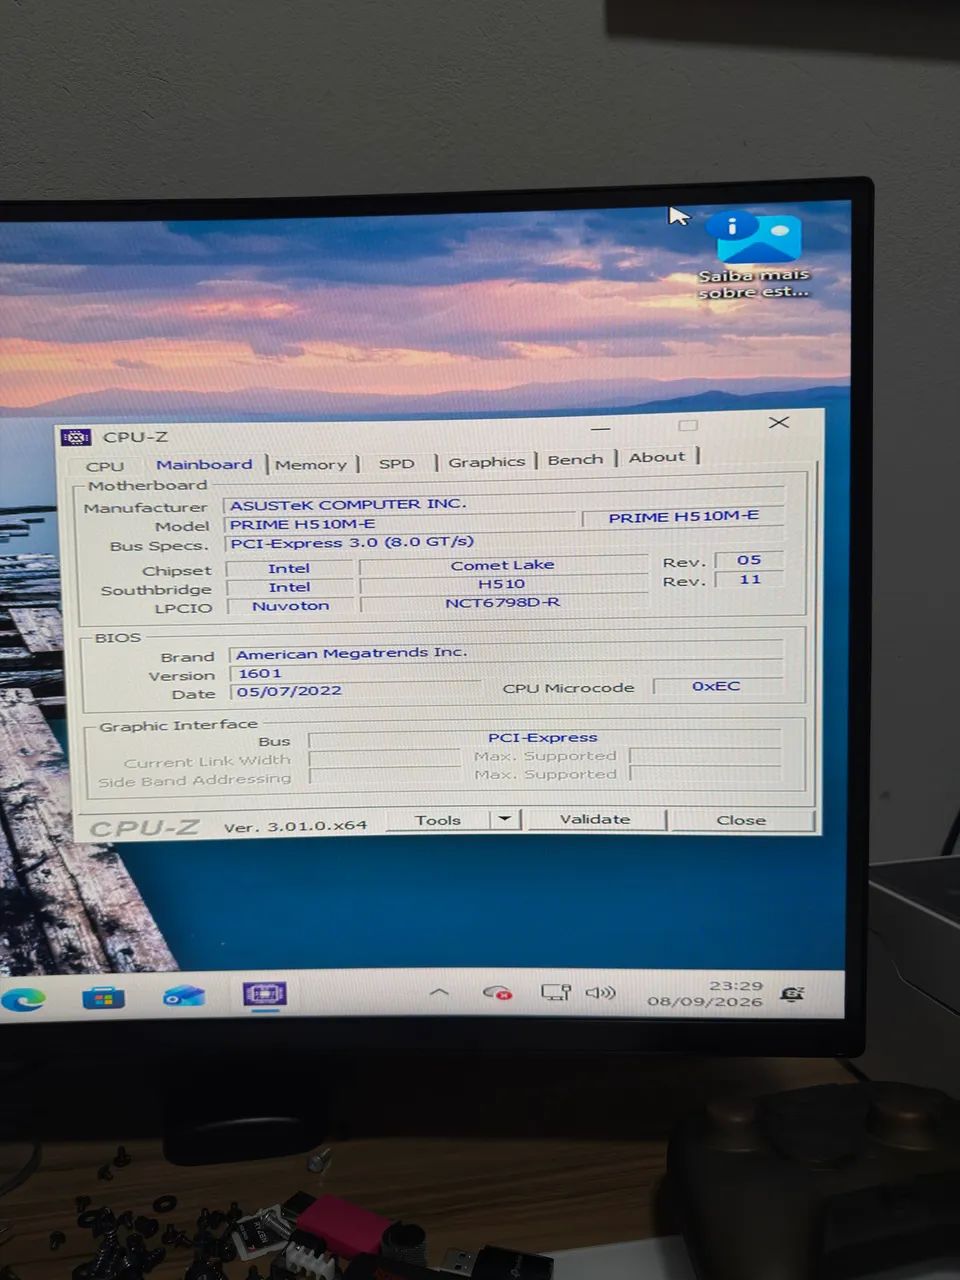Switch to the Memory tab
The height and width of the screenshot is (1280, 960).
click(311, 464)
